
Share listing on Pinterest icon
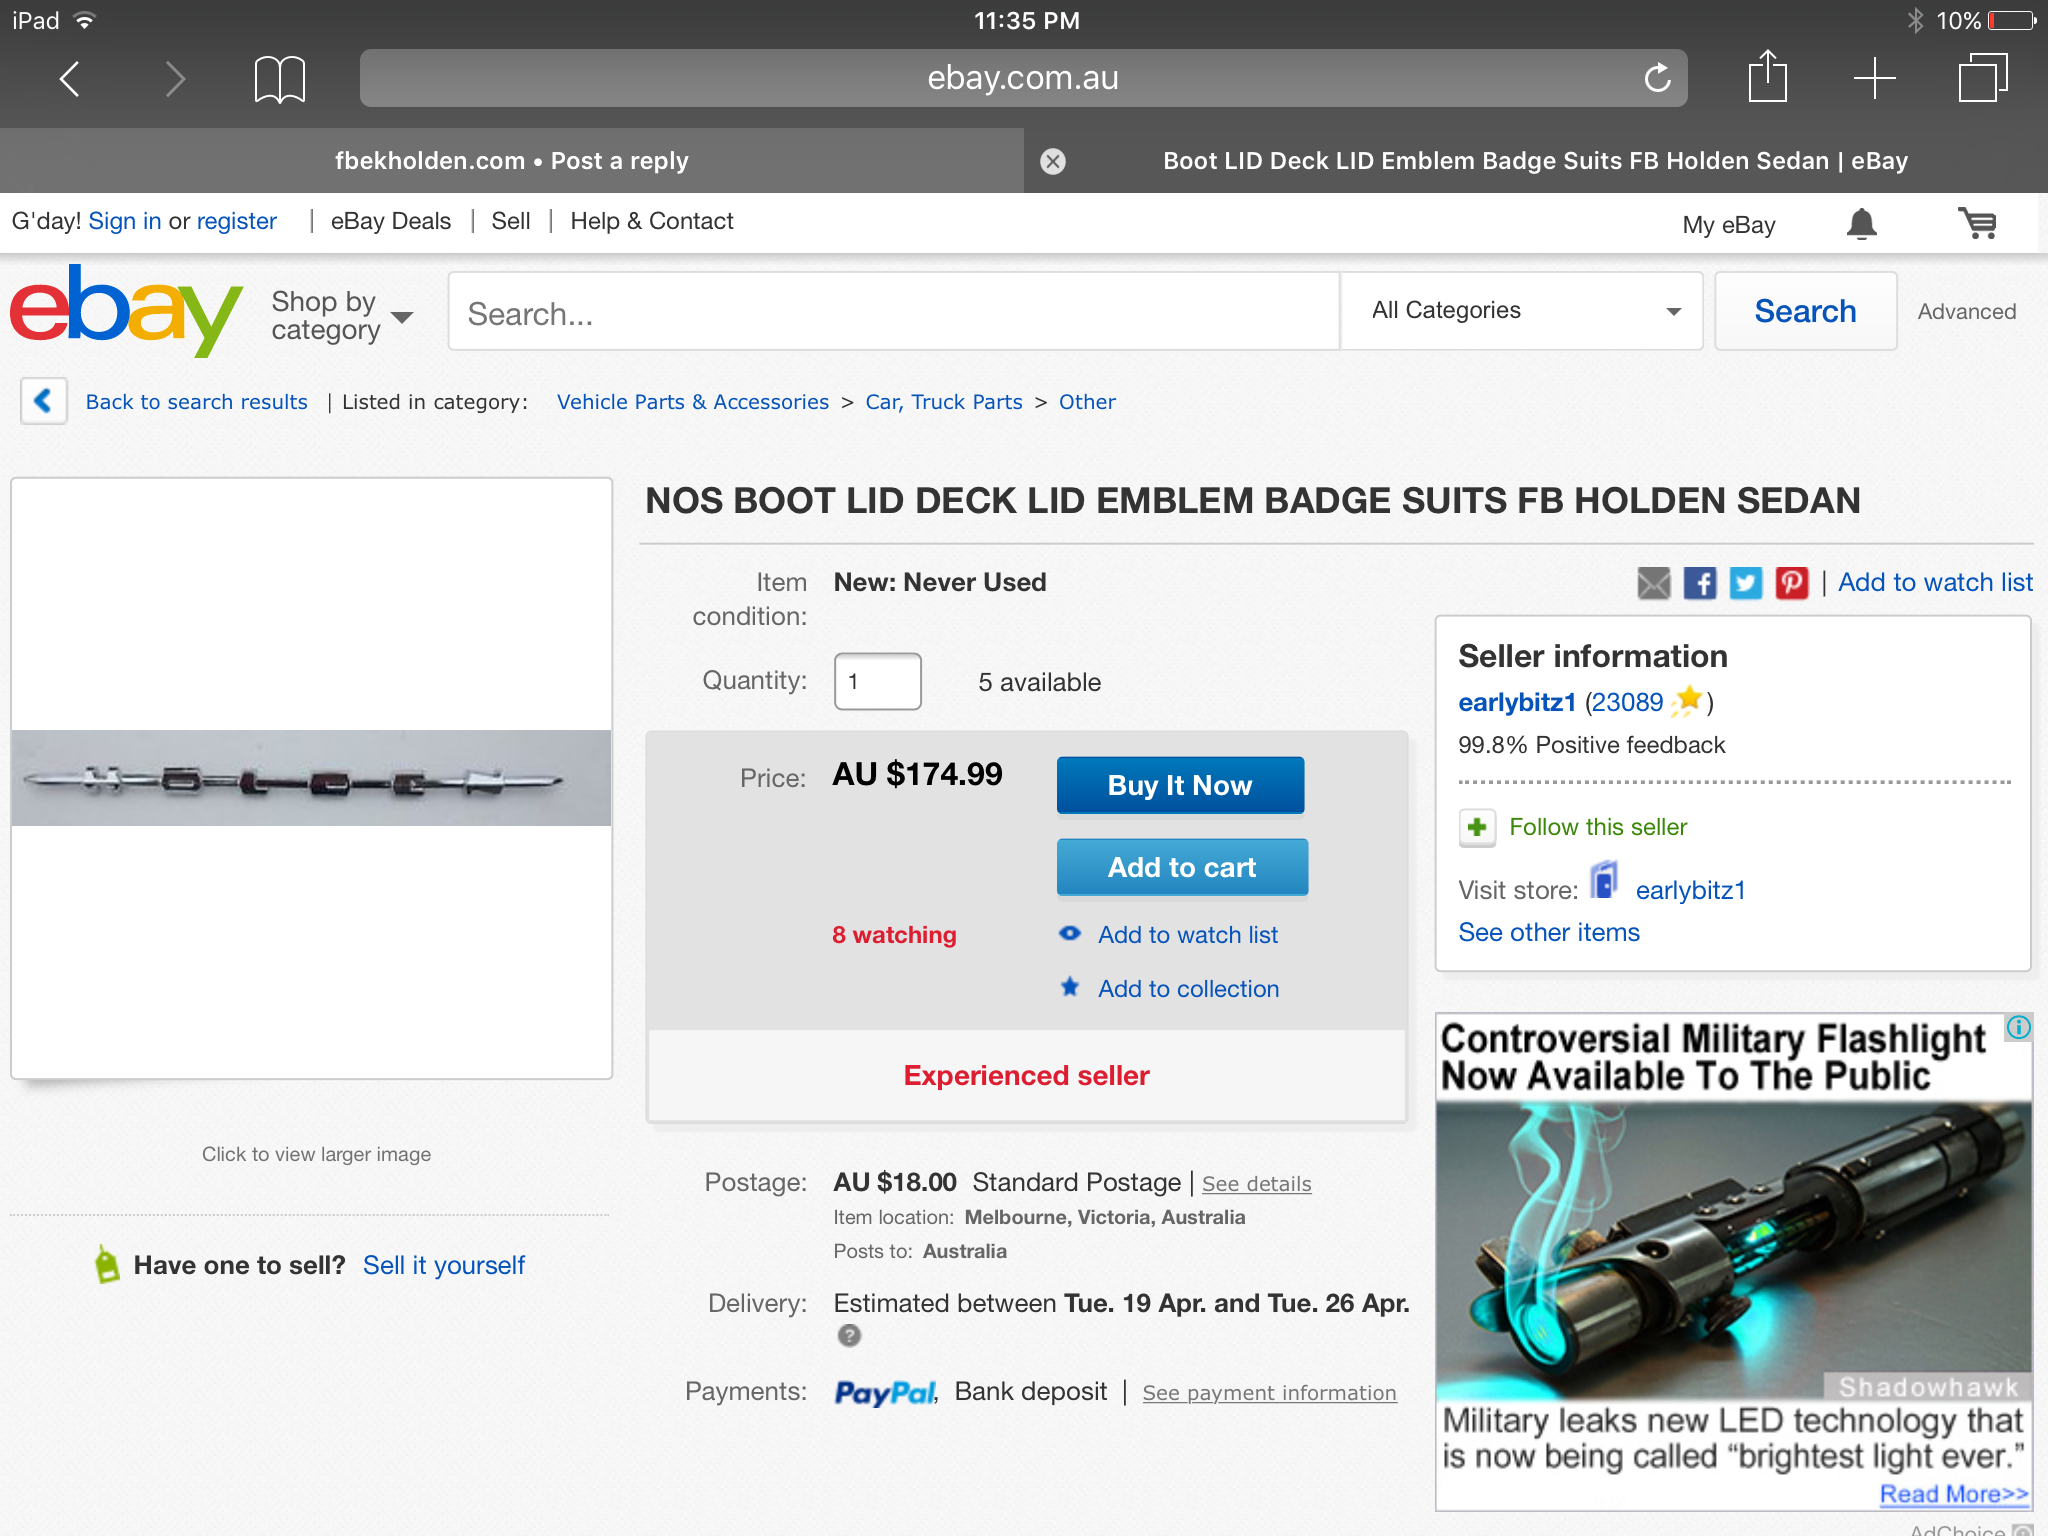[x=1791, y=583]
